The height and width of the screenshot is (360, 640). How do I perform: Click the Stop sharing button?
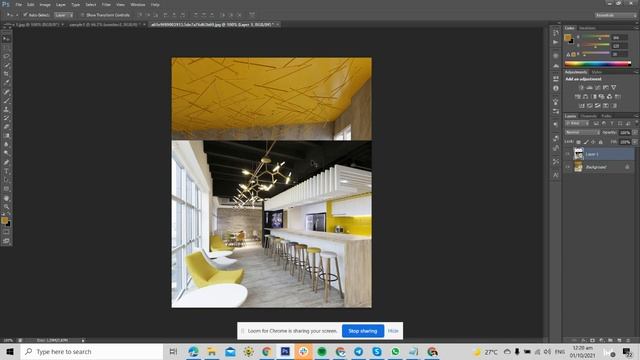tap(363, 331)
